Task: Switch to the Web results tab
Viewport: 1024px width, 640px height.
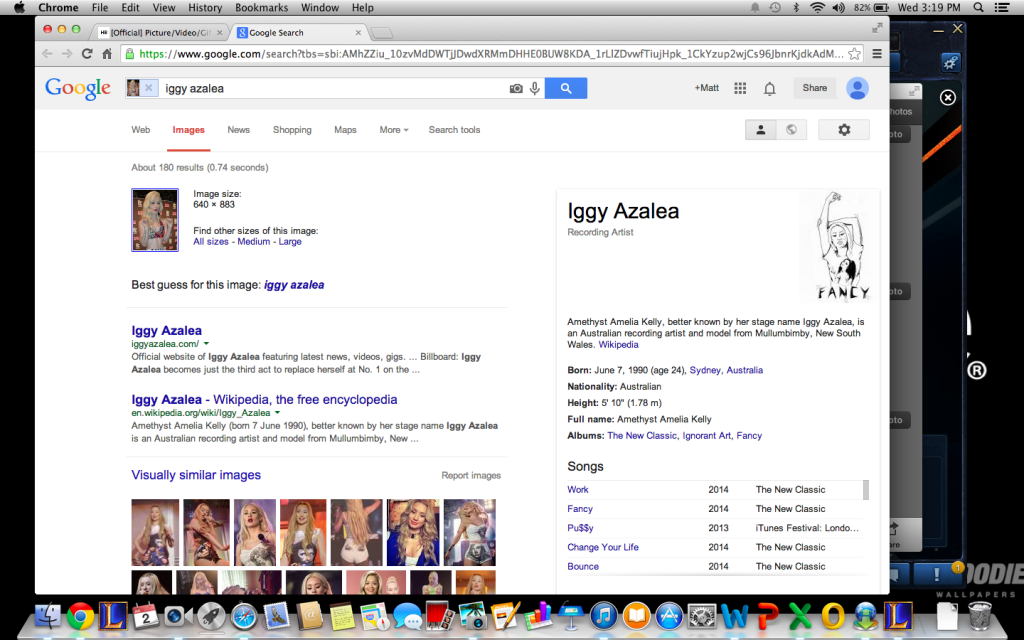Action: (x=140, y=130)
